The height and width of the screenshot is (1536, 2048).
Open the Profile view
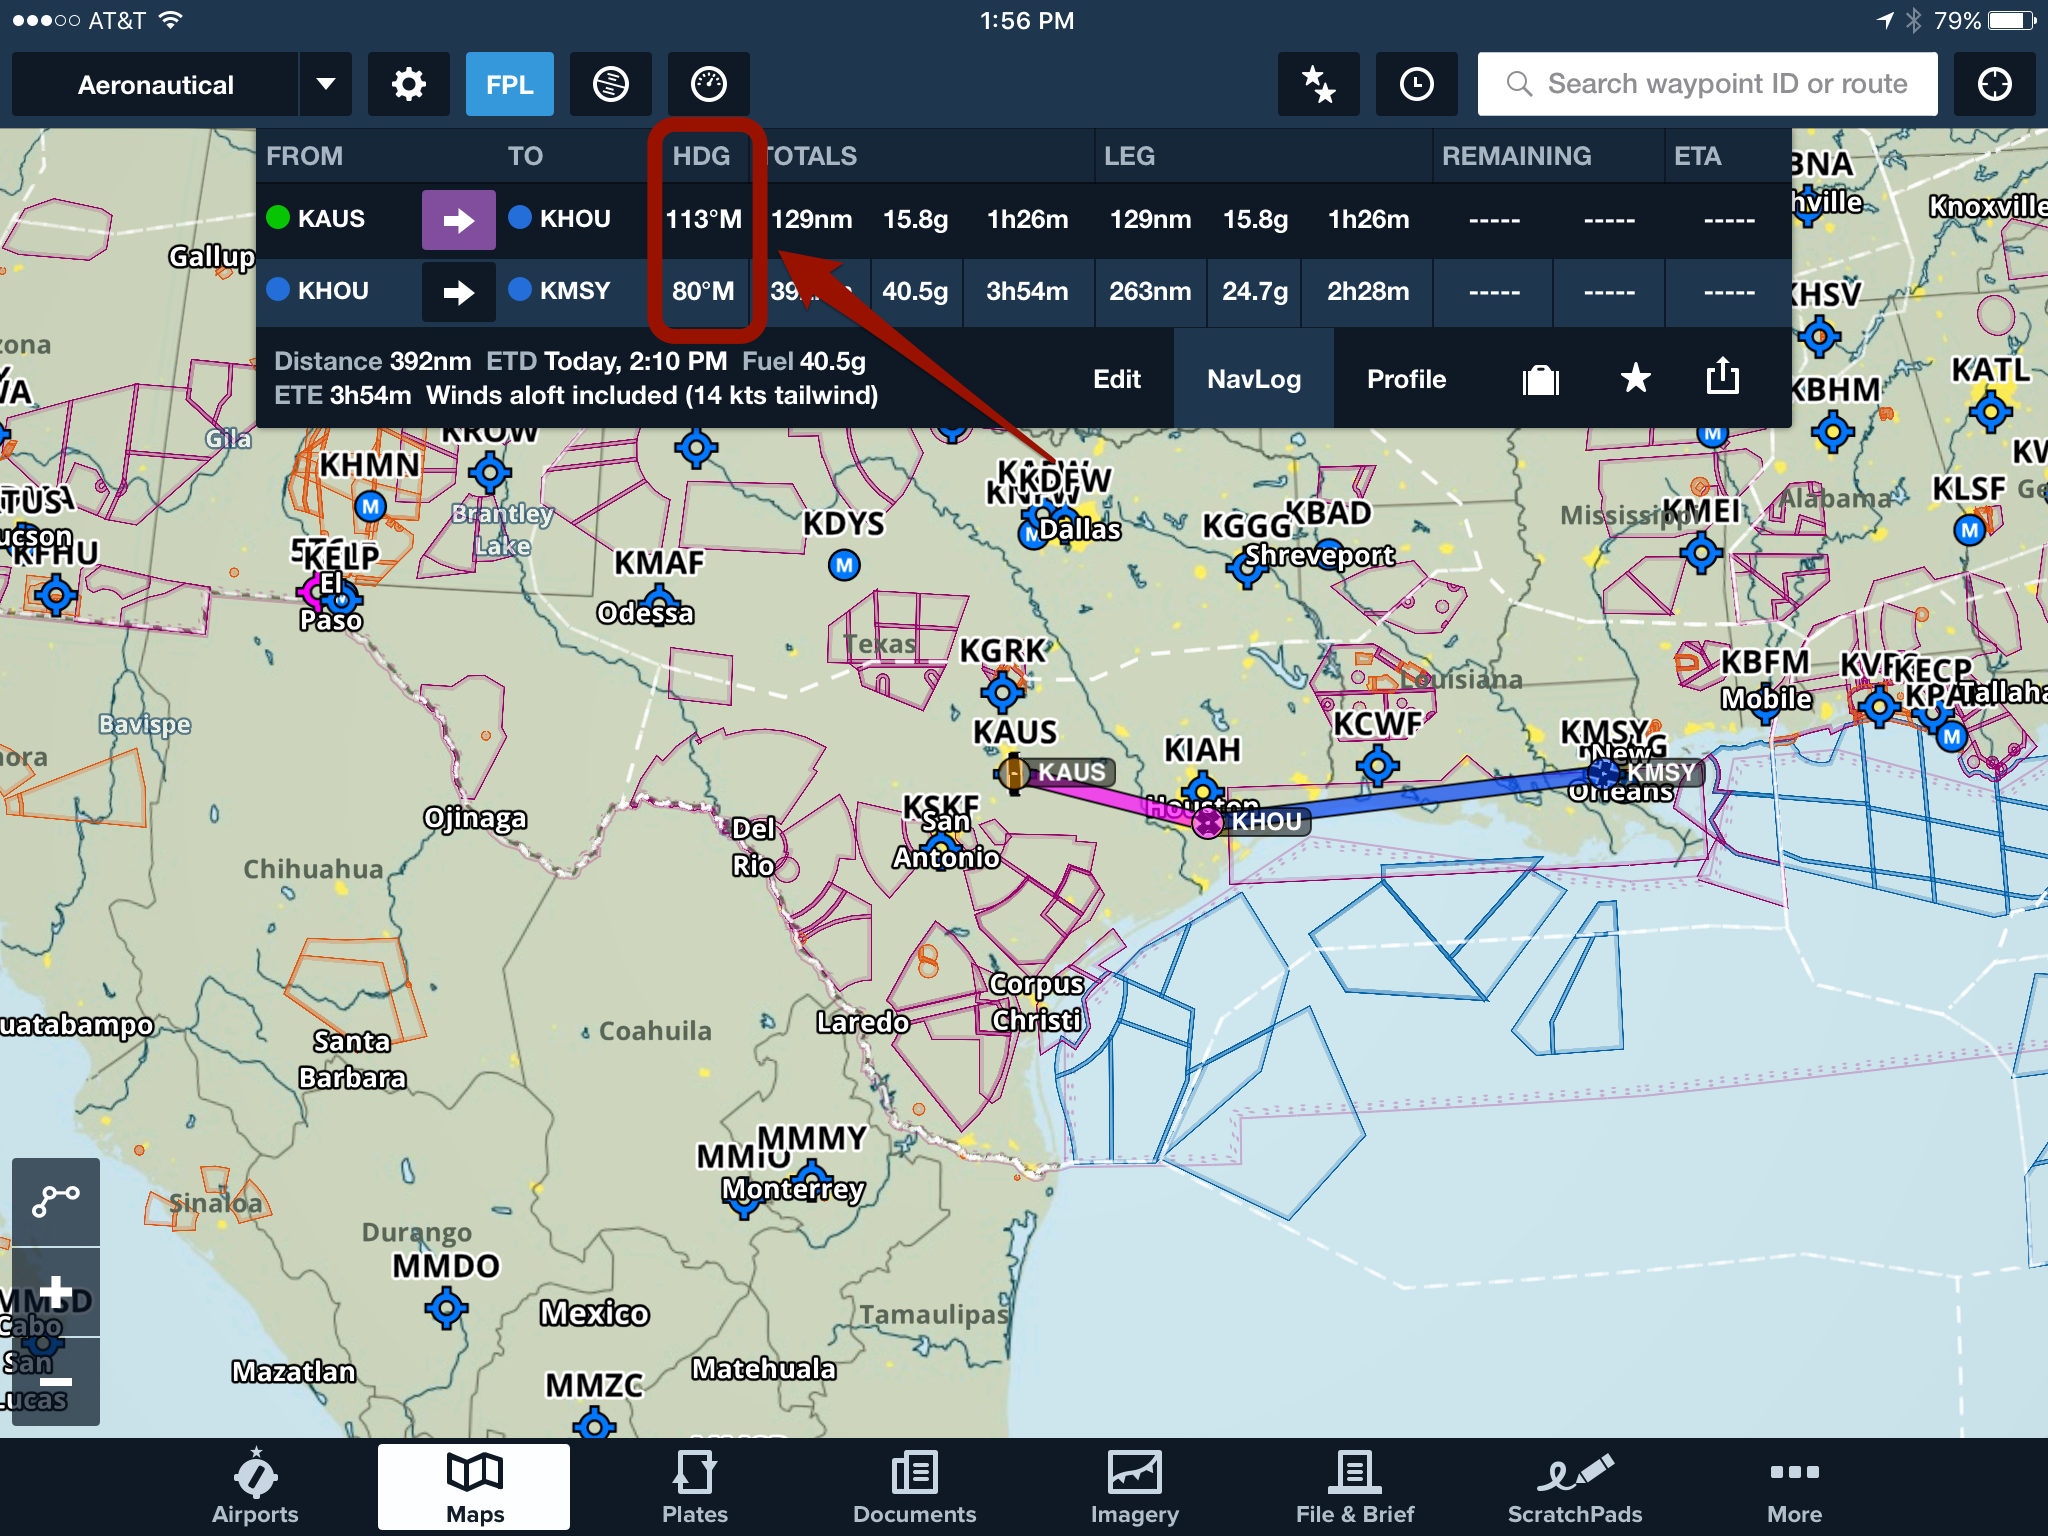[x=1406, y=379]
